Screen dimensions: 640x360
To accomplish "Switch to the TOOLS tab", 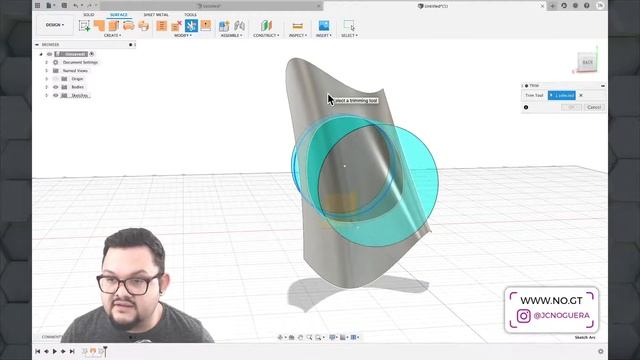I will (190, 15).
